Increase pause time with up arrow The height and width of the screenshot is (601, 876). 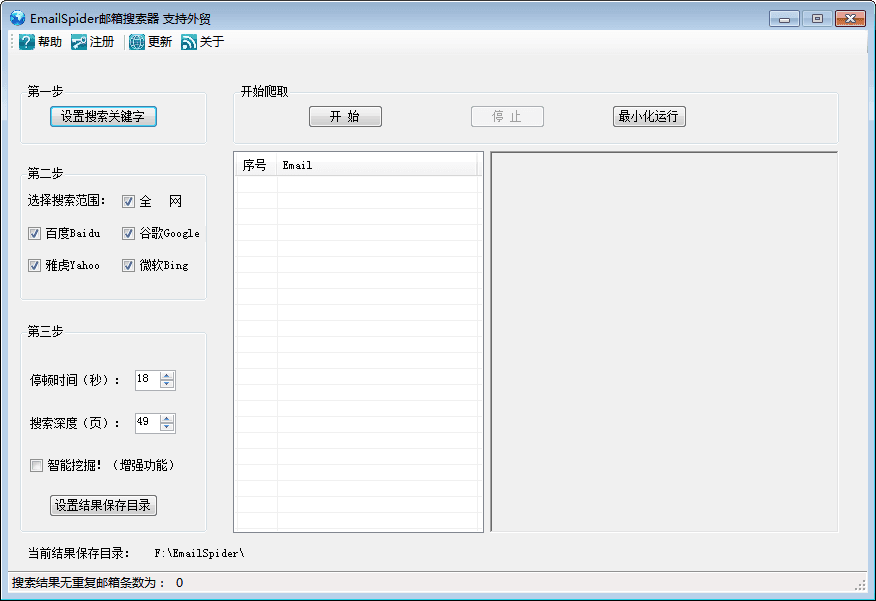(x=167, y=375)
